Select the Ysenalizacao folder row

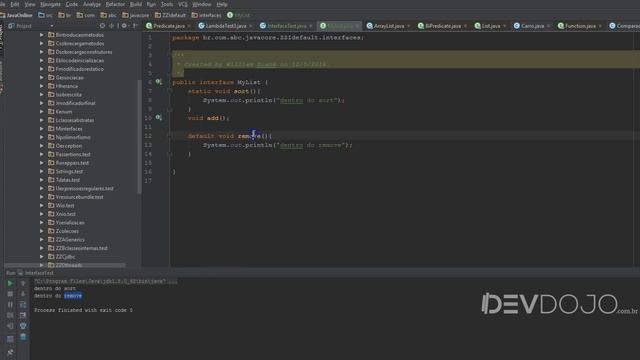(70, 222)
